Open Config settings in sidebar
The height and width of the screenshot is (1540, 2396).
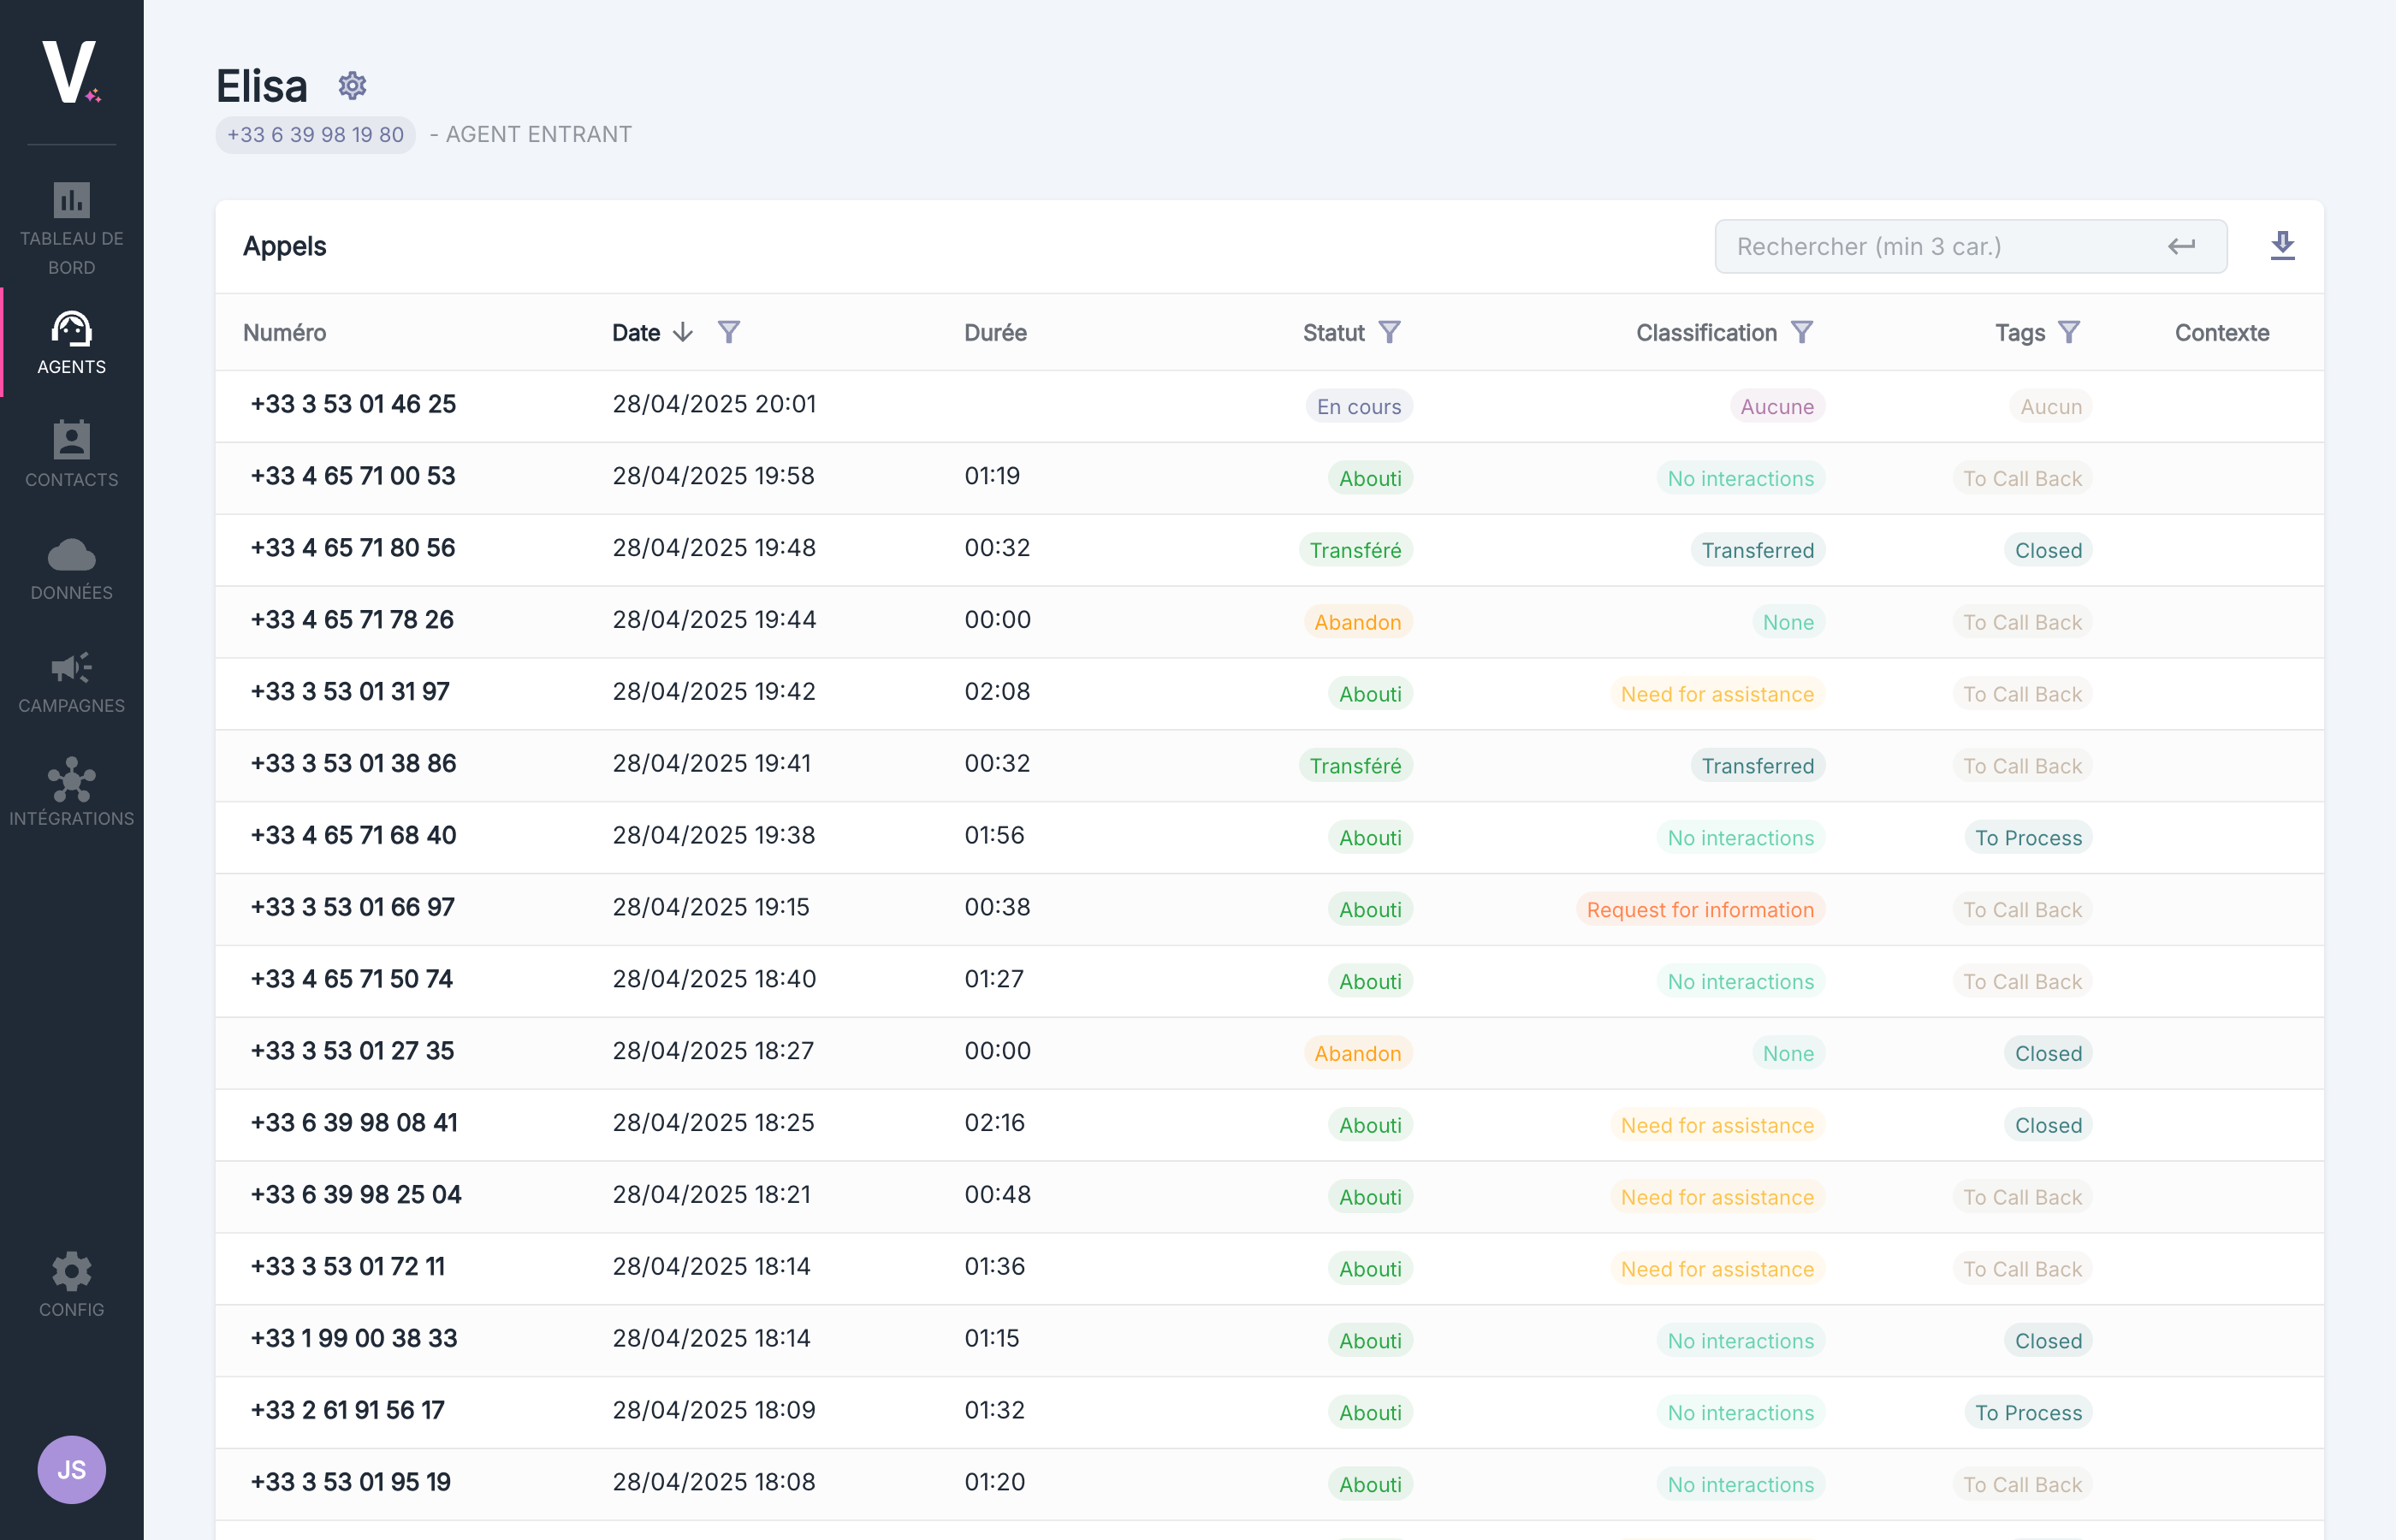tap(71, 1284)
